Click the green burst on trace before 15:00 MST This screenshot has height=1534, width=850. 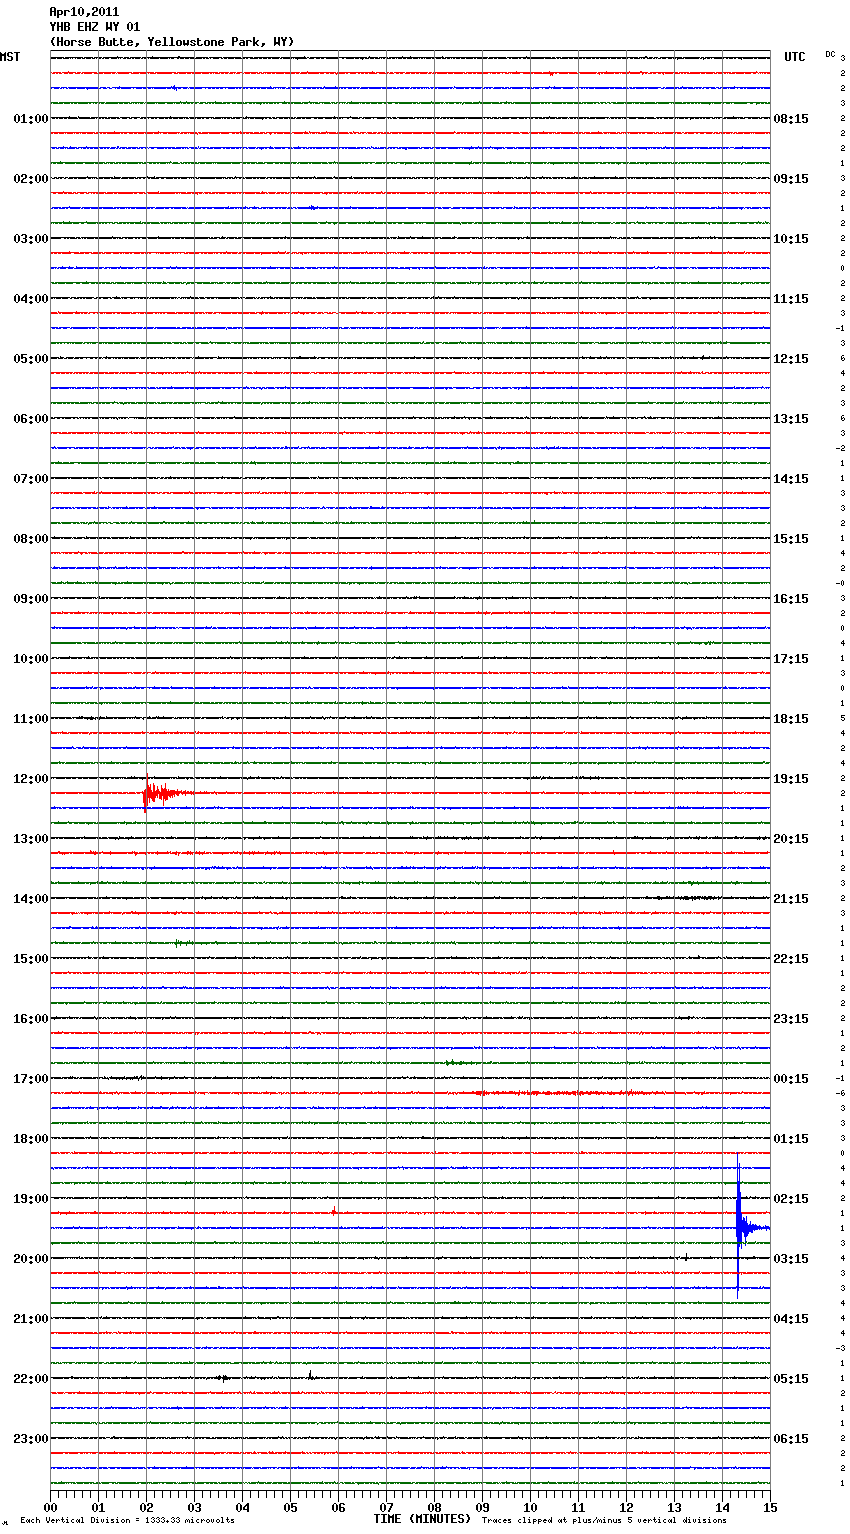(183, 943)
